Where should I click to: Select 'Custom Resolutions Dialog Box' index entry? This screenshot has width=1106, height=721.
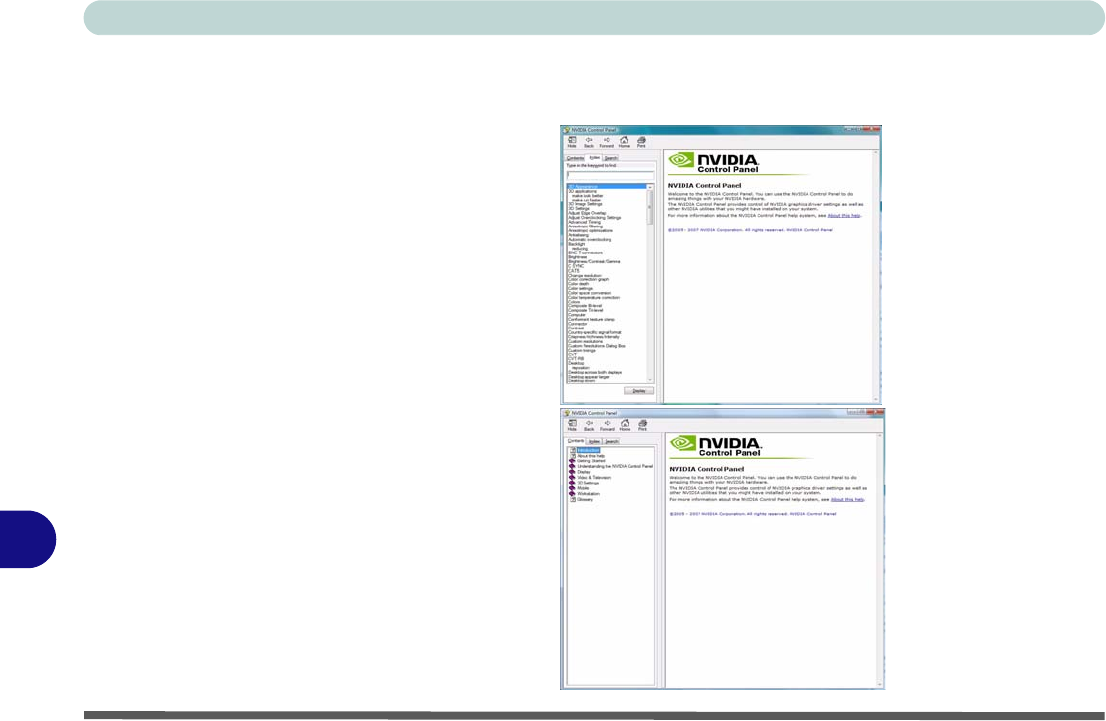click(597, 346)
